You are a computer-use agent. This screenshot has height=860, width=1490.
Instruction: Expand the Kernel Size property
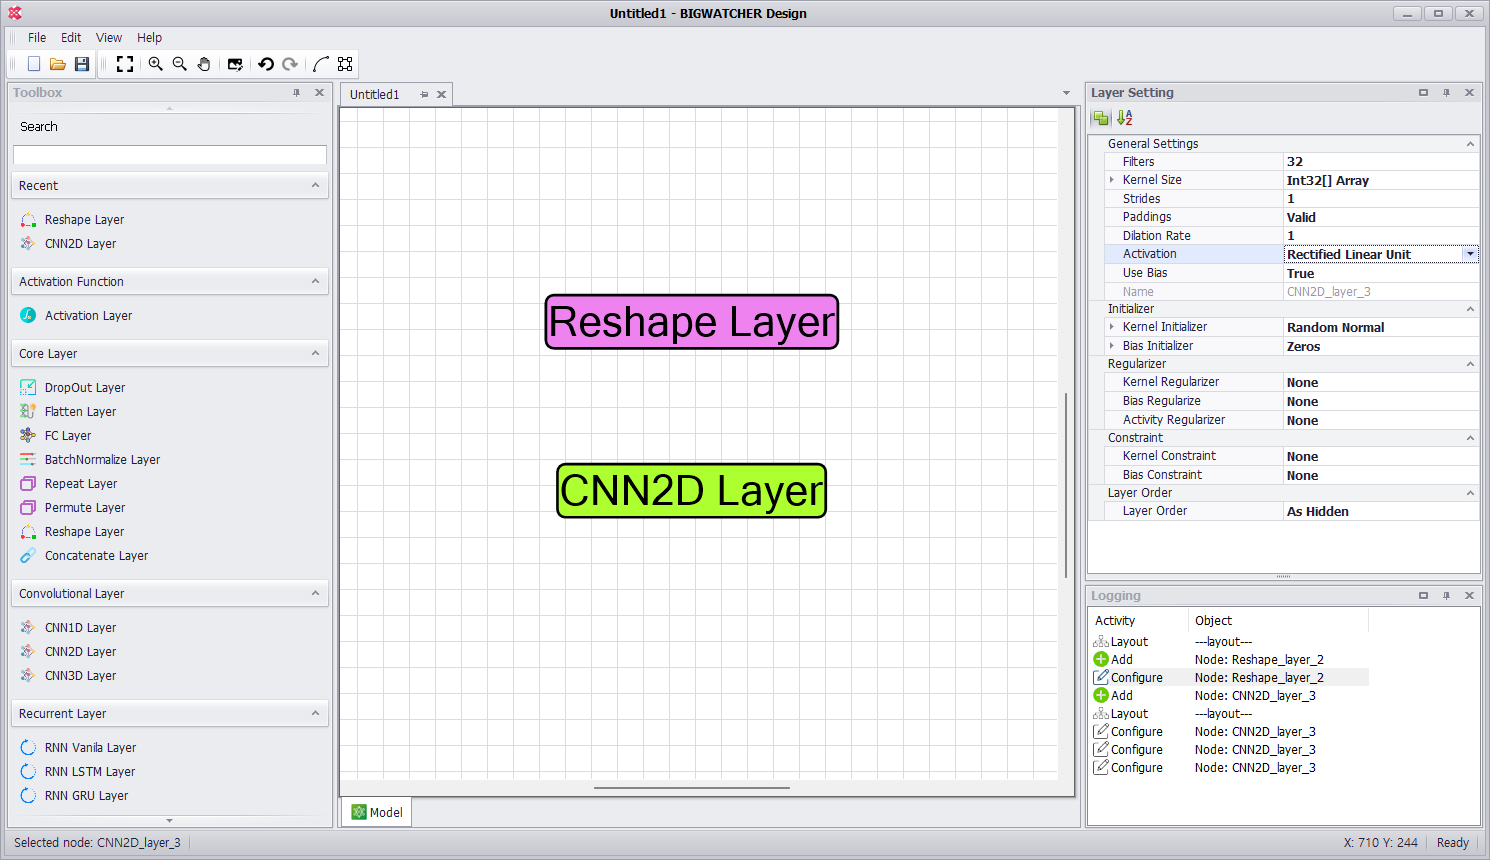1112,180
